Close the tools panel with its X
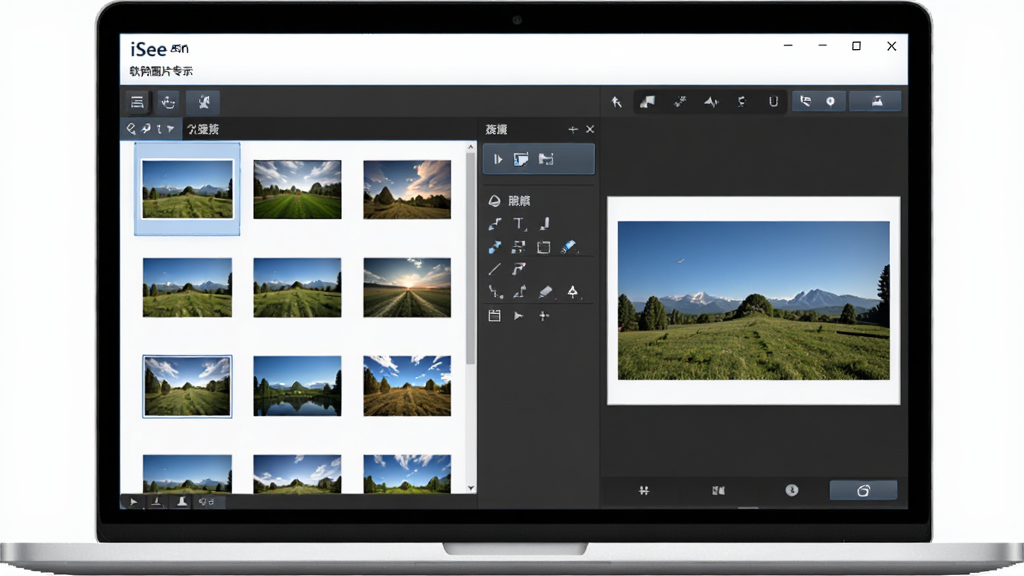Screen dimensions: 1024x576 point(590,129)
